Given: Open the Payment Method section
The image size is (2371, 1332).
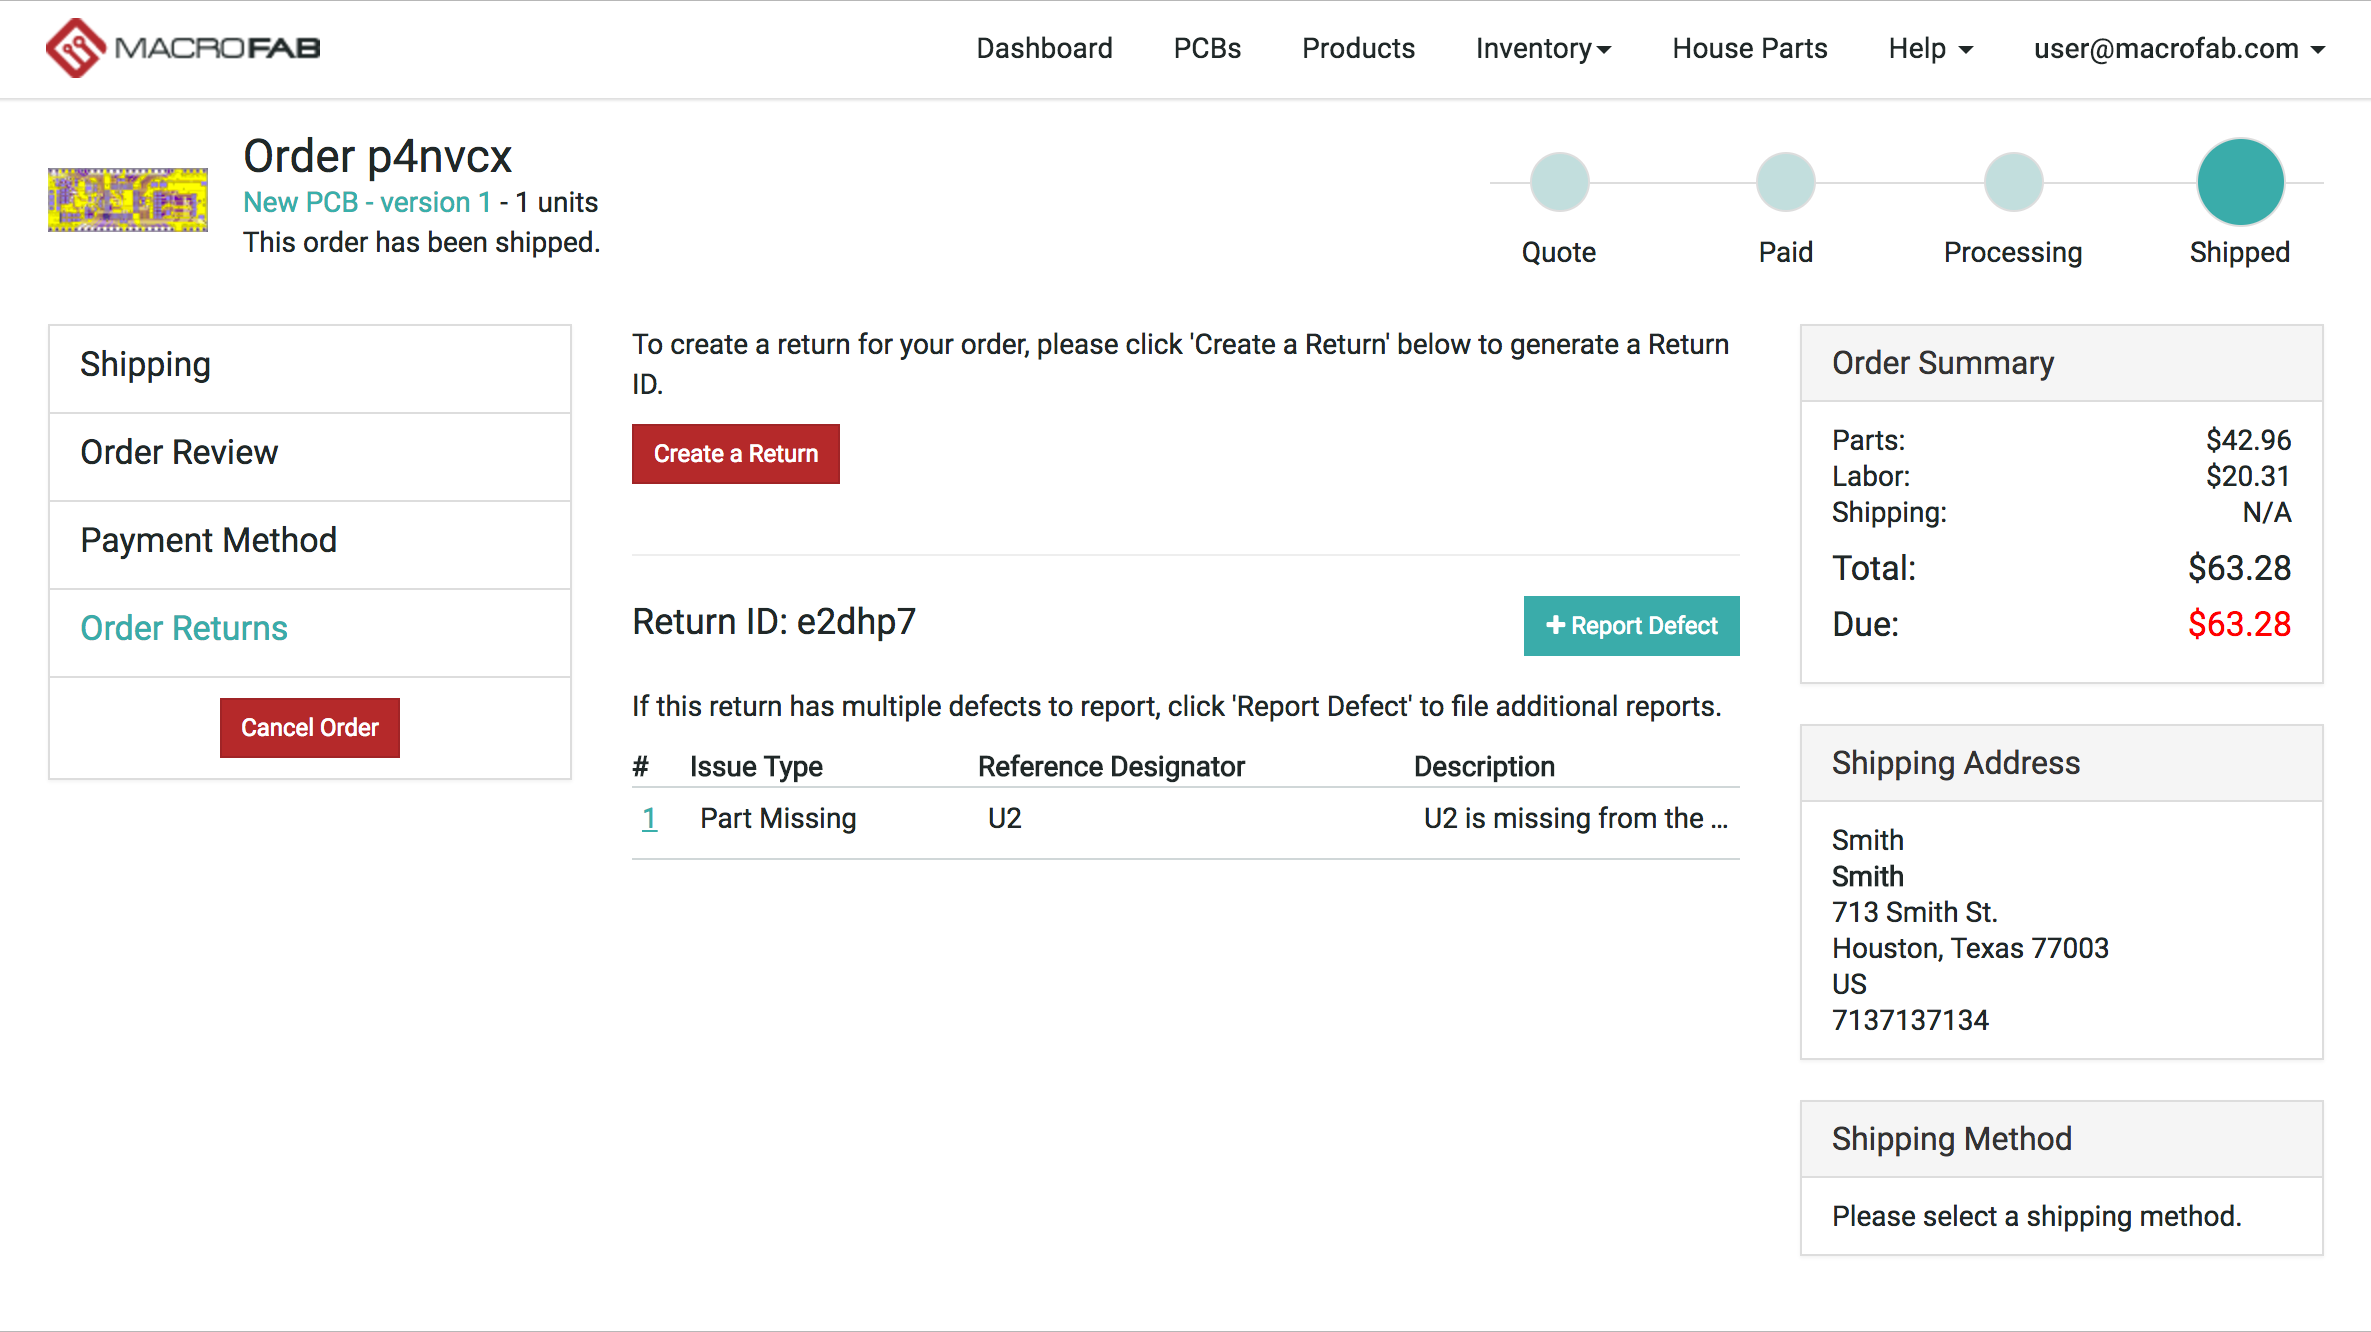Looking at the screenshot, I should [208, 540].
